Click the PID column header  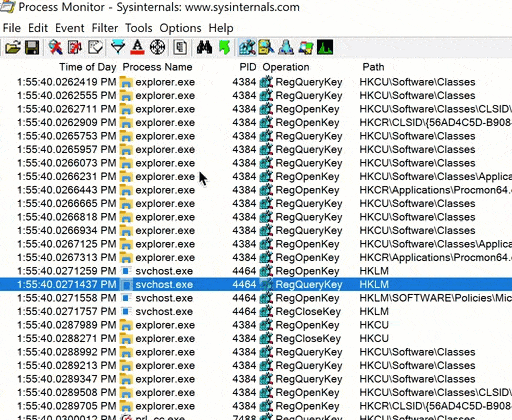coord(248,67)
